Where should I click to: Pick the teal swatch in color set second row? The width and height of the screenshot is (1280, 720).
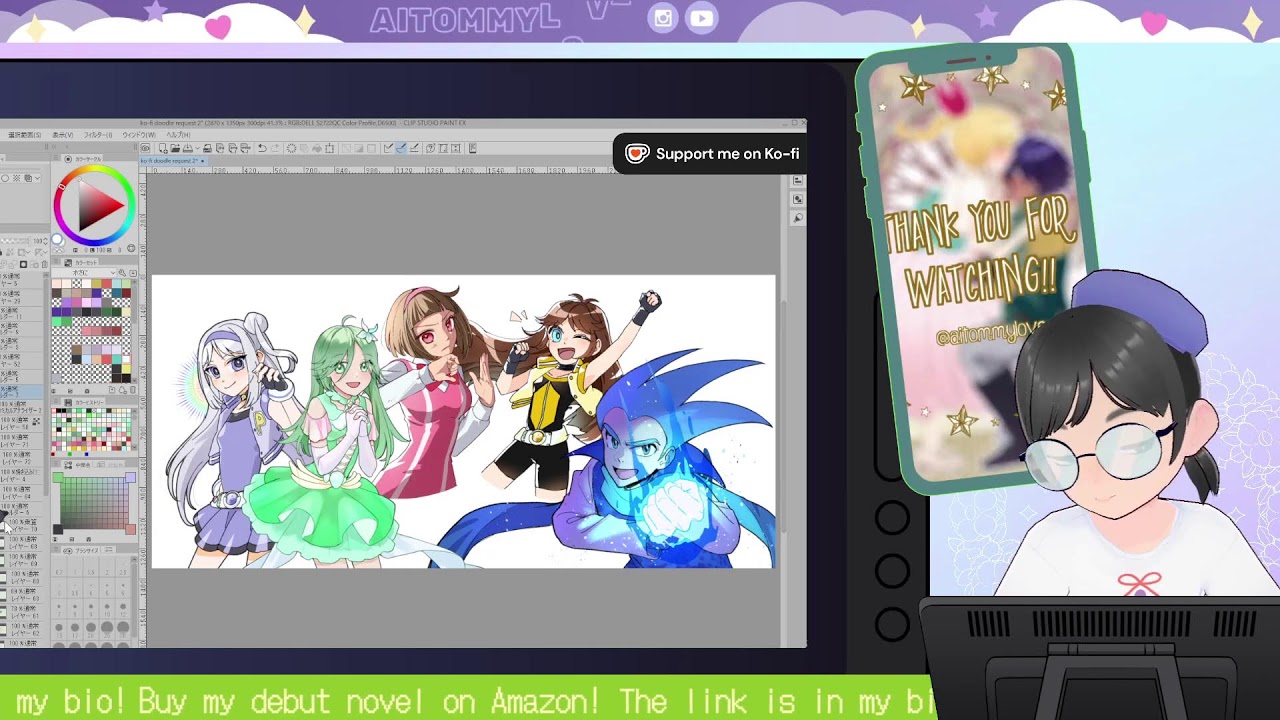point(117,293)
